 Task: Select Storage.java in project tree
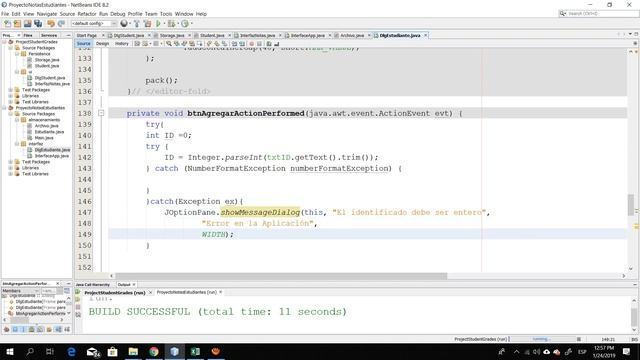pyautogui.click(x=47, y=60)
